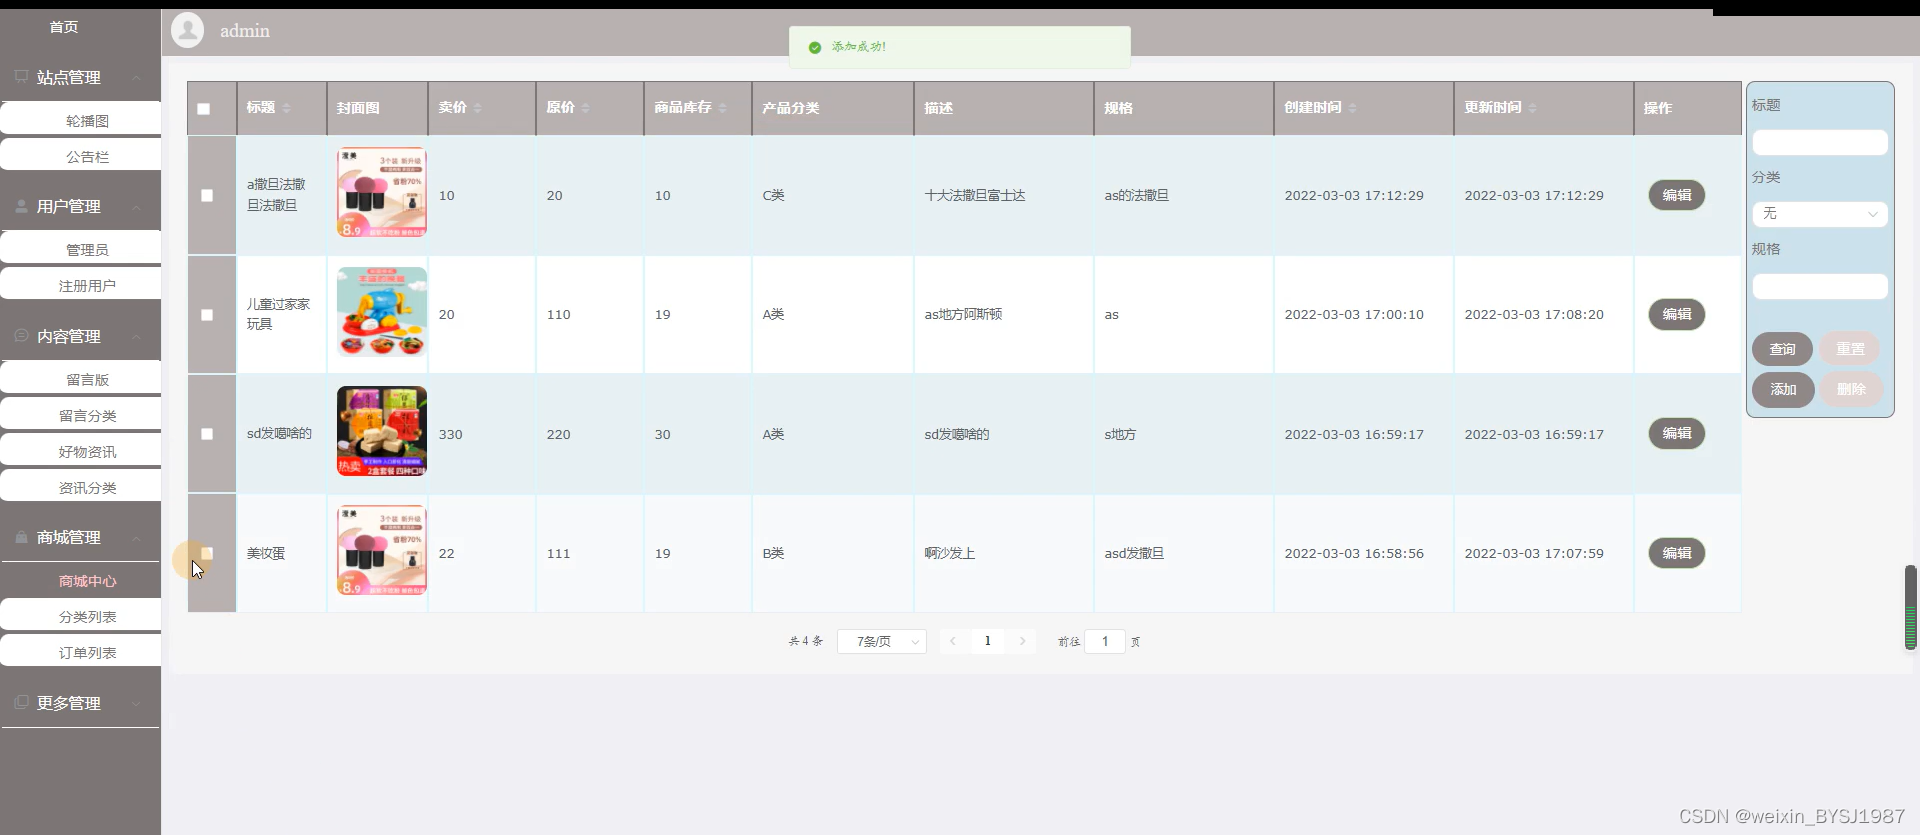The image size is (1920, 835).
Task: Open cover image of 美妆蛋
Action: coord(382,550)
